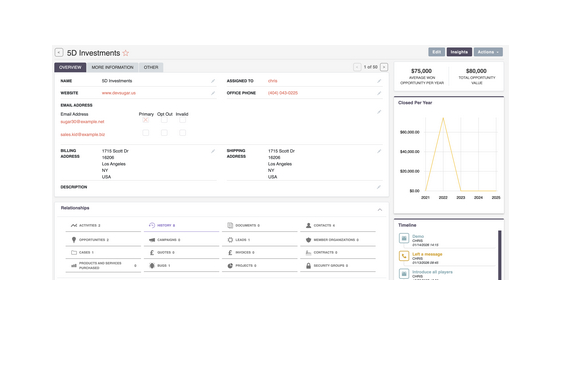Viewport: 562px width, 369px height.
Task: Open the Quotes relationship
Action: tap(181, 253)
